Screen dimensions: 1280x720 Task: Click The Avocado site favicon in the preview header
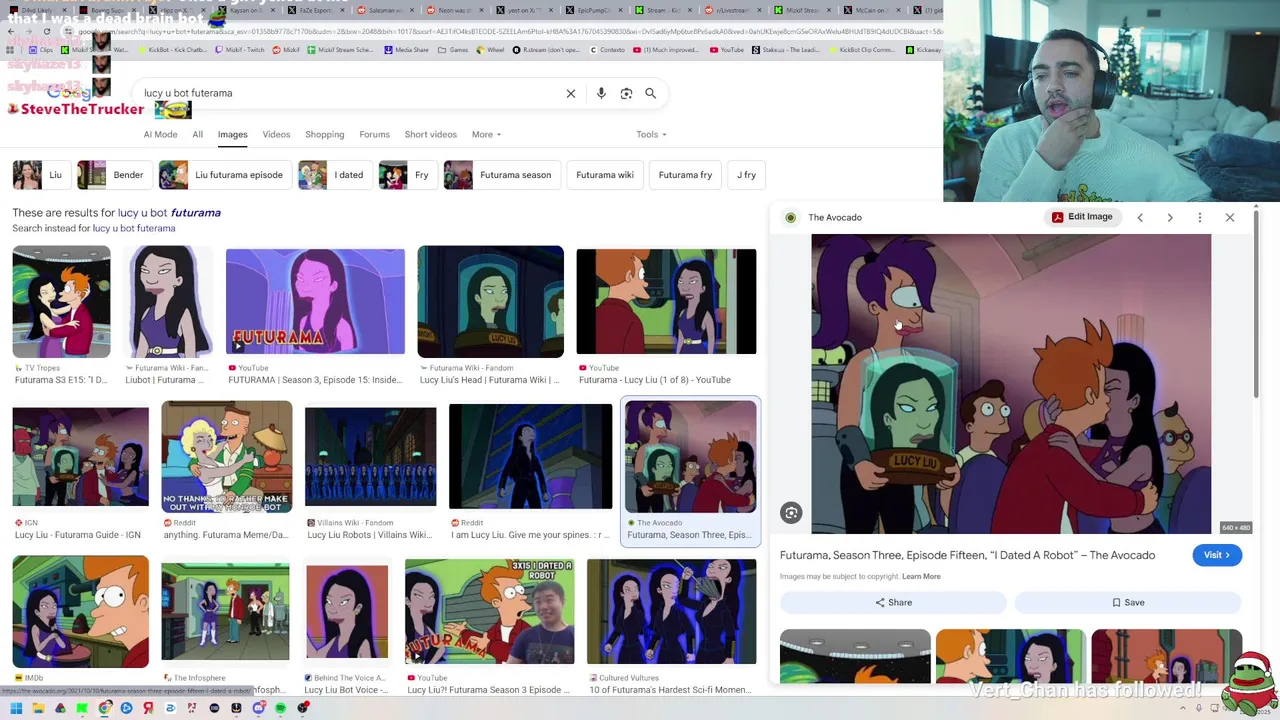pyautogui.click(x=791, y=217)
